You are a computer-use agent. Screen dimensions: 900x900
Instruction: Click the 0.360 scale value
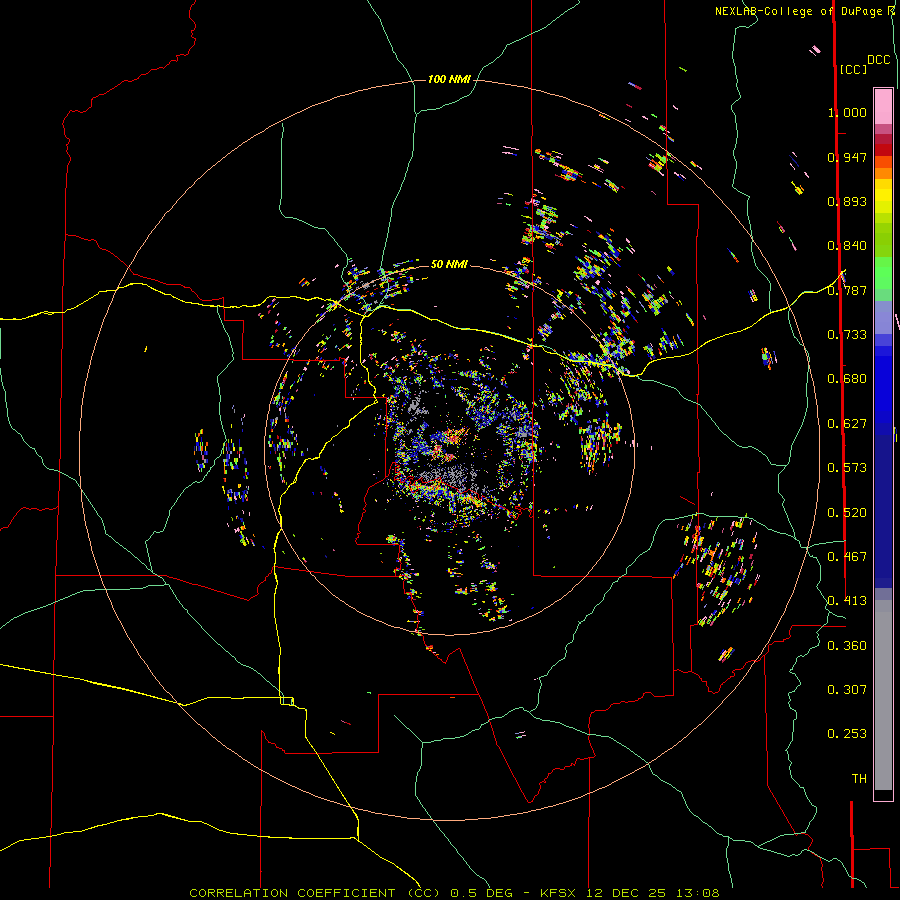click(x=847, y=646)
